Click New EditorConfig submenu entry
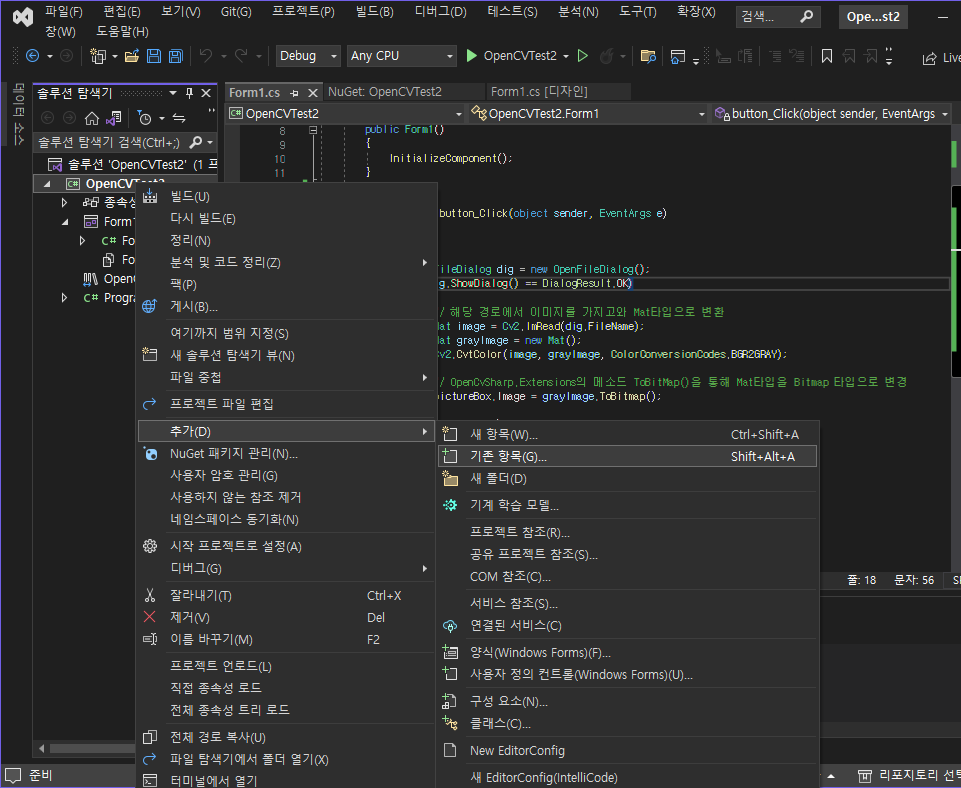 [628, 751]
